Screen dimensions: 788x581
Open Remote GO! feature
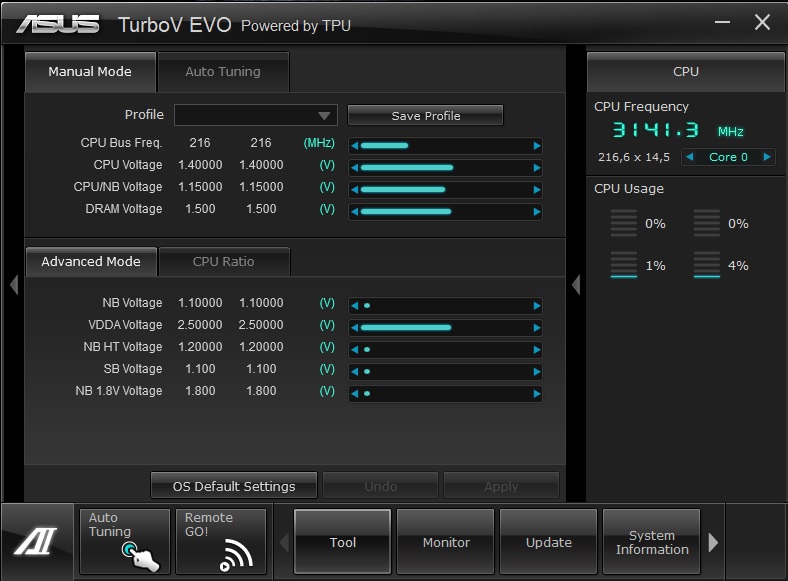click(x=221, y=541)
